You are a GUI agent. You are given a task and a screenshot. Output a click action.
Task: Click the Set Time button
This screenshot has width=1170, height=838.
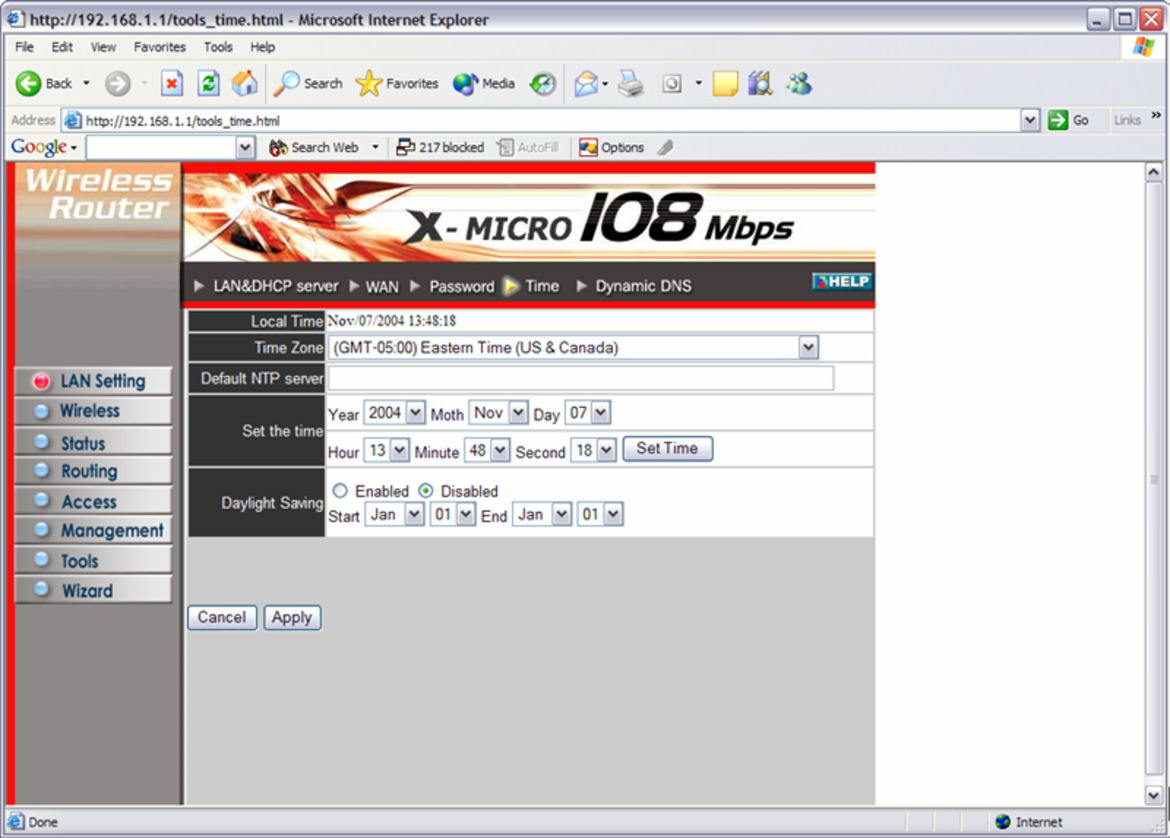click(667, 448)
